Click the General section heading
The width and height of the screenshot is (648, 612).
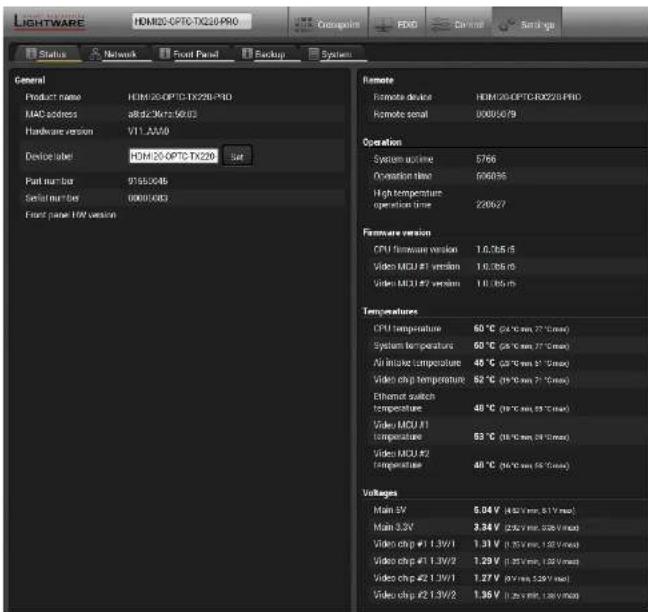[x=30, y=80]
